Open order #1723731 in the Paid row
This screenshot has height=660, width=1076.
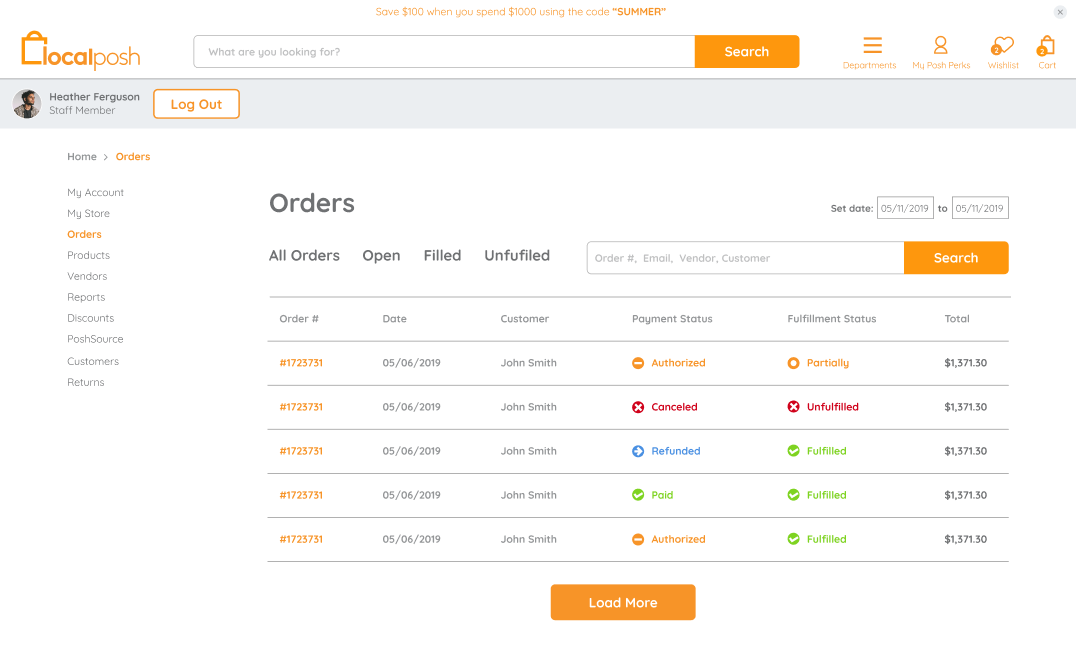coord(301,495)
